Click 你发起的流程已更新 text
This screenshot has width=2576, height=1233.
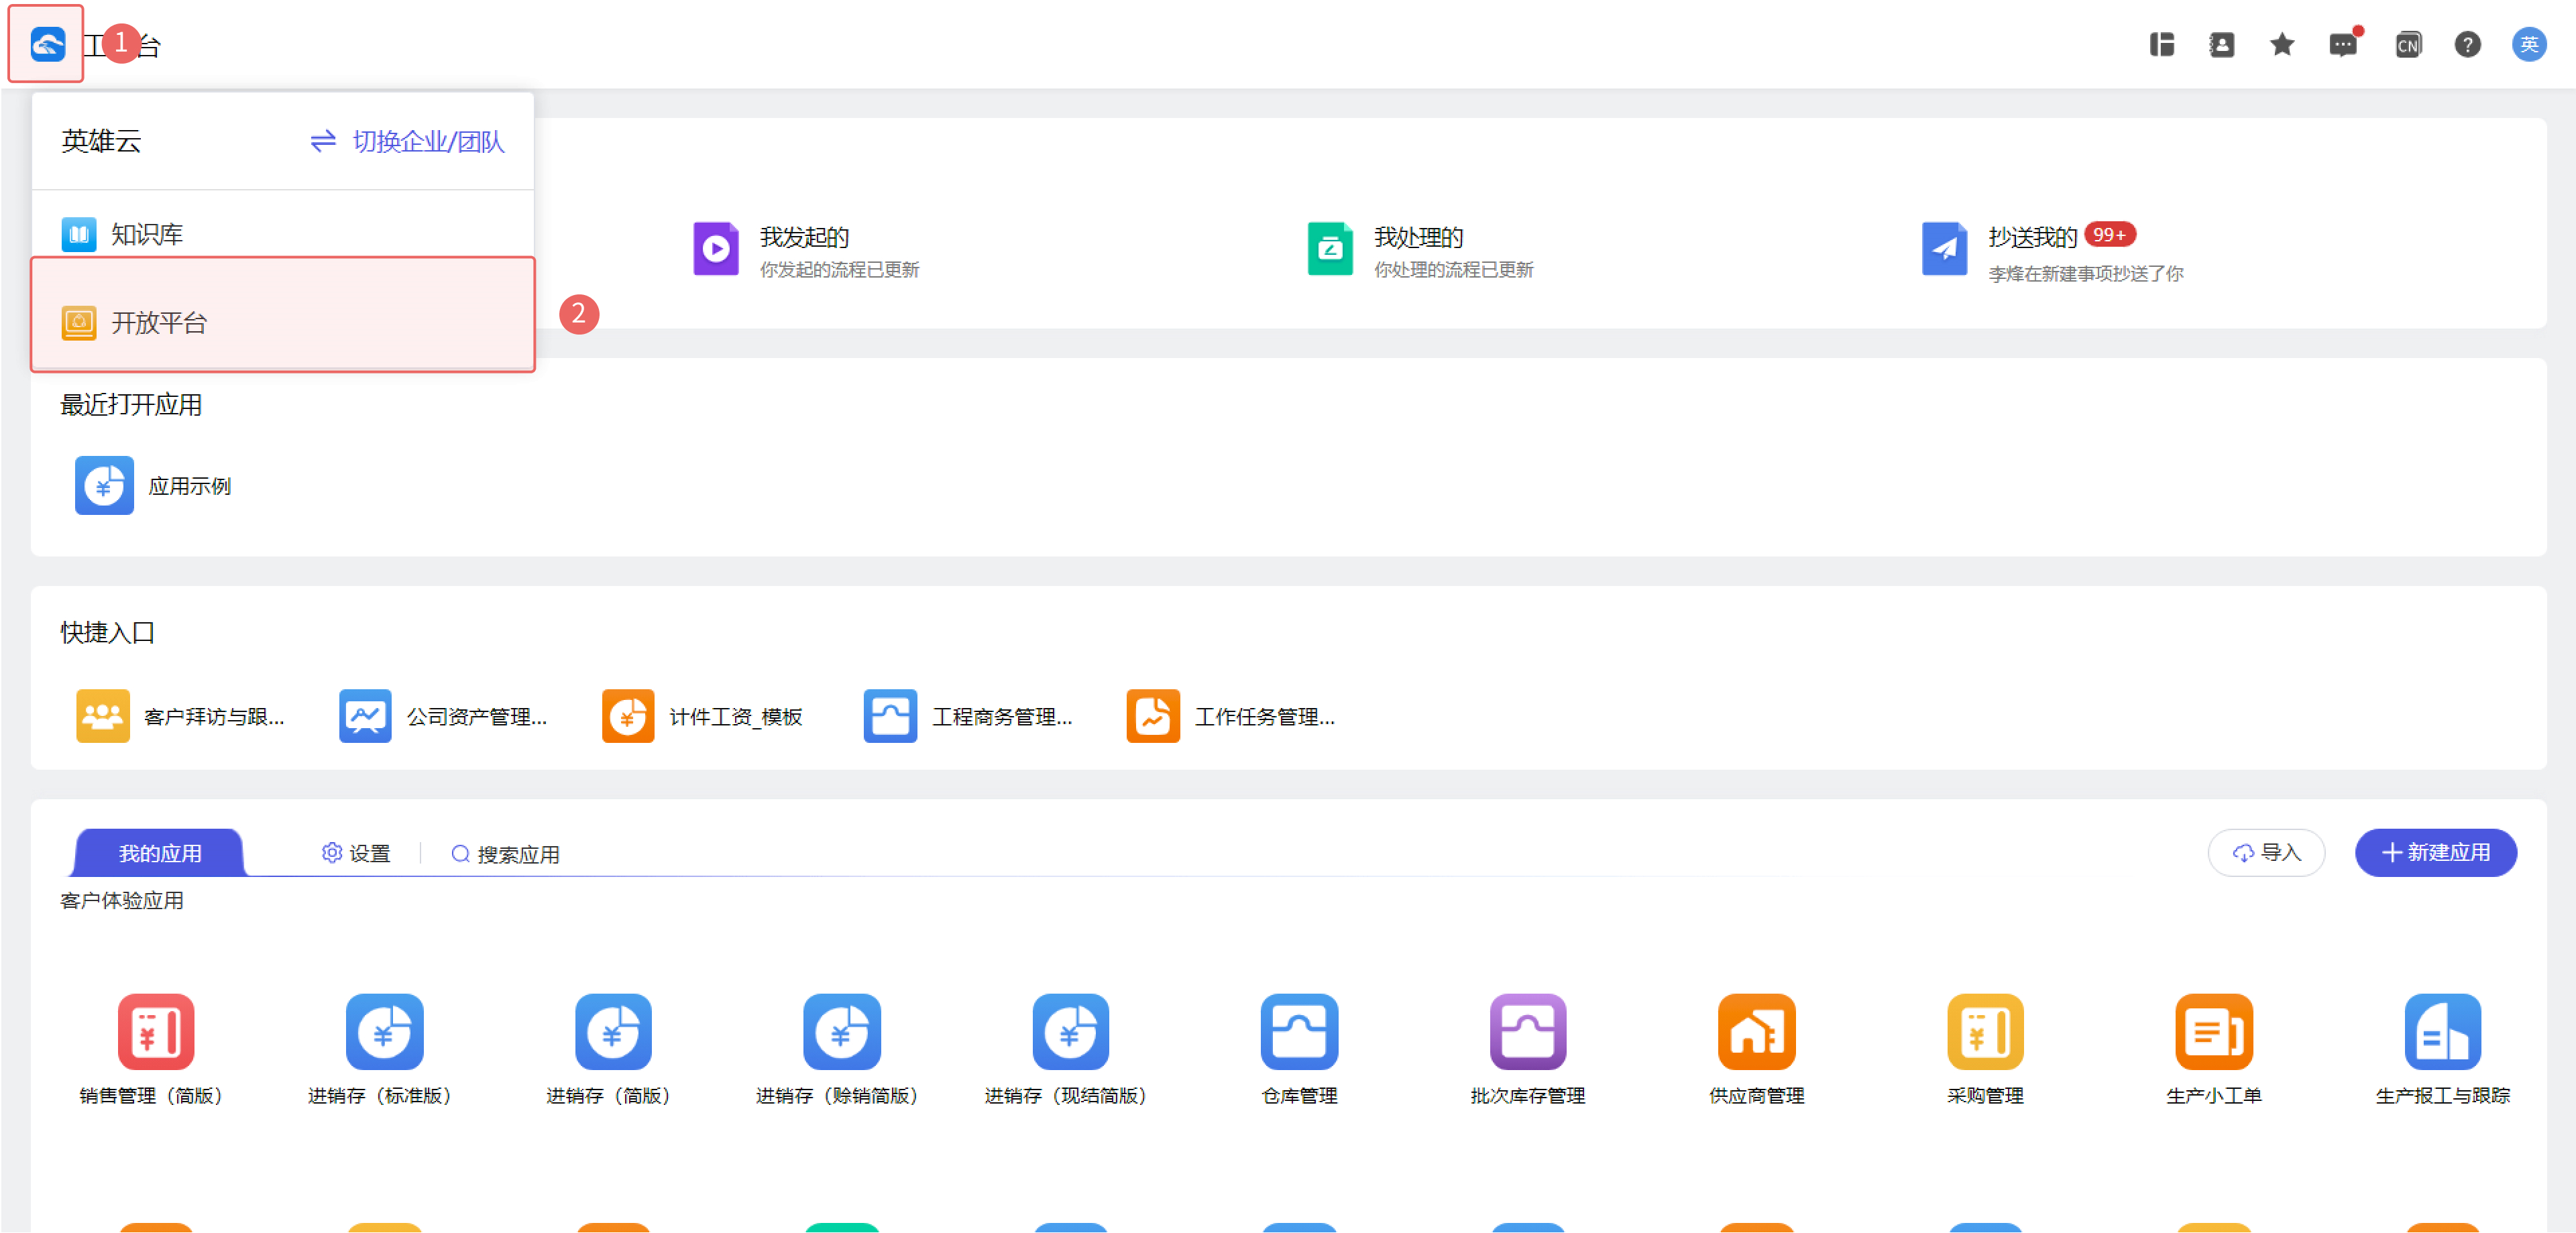[x=839, y=269]
